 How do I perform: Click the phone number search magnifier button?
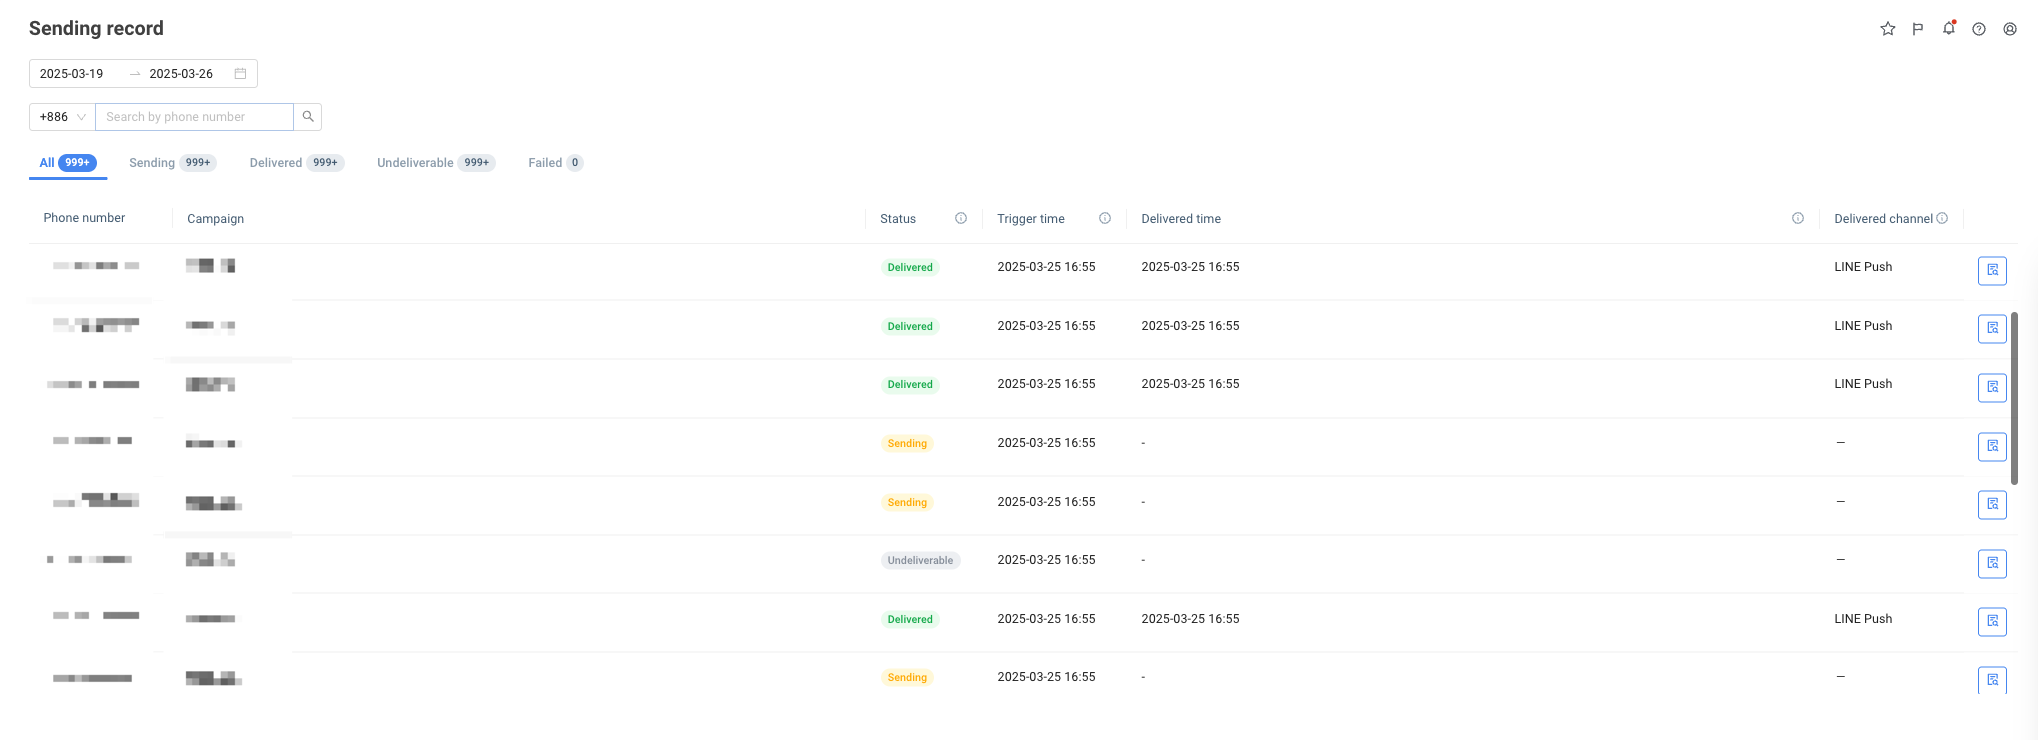308,117
